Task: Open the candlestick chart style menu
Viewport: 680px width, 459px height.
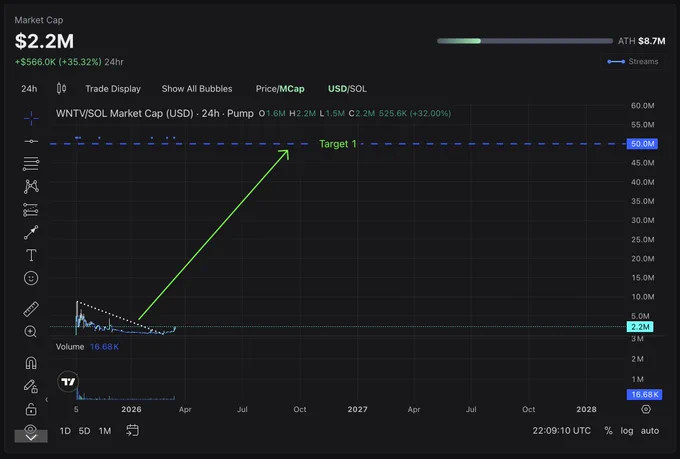Action: coord(62,89)
